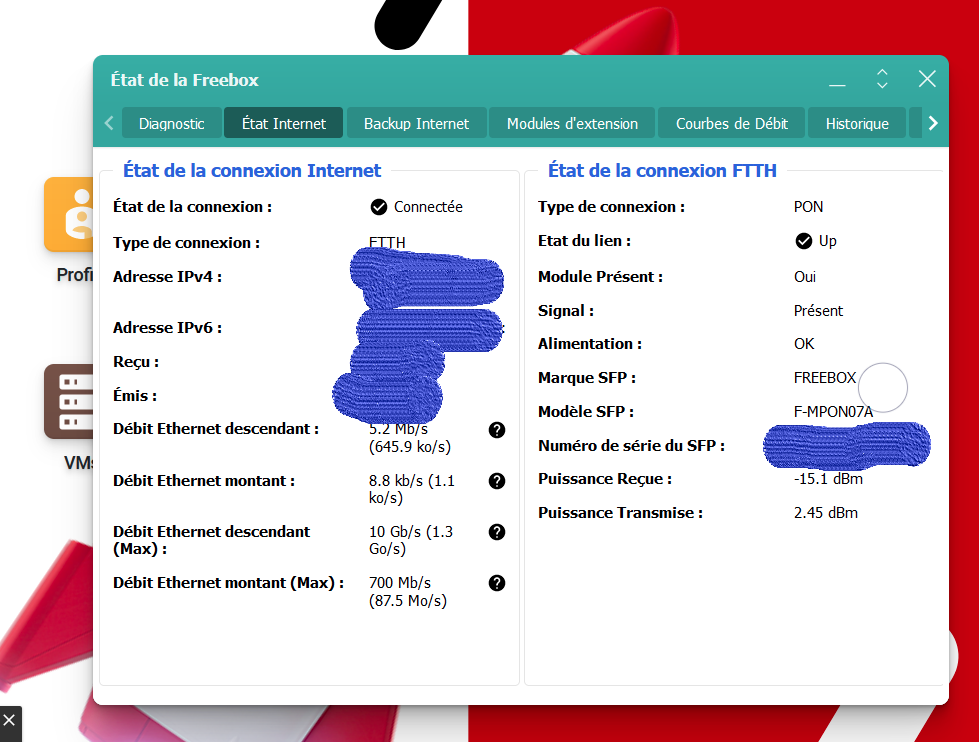Open help for Débit Ethernet descendant (Max)
979x742 pixels.
(497, 532)
